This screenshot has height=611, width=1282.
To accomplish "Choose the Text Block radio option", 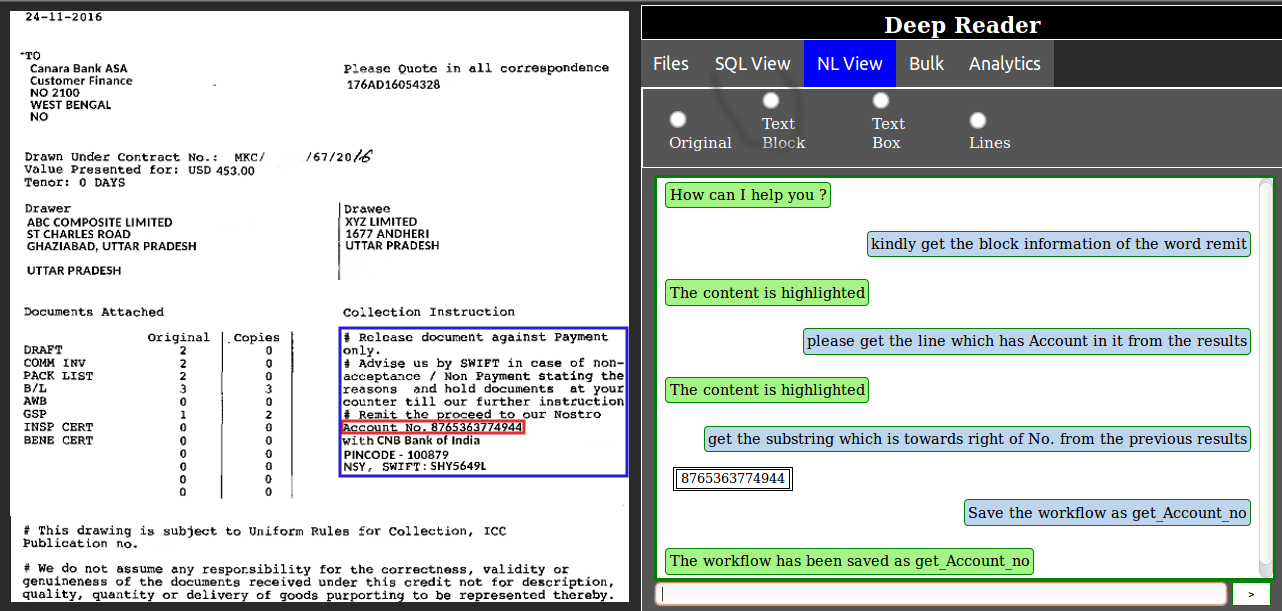I will [771, 100].
